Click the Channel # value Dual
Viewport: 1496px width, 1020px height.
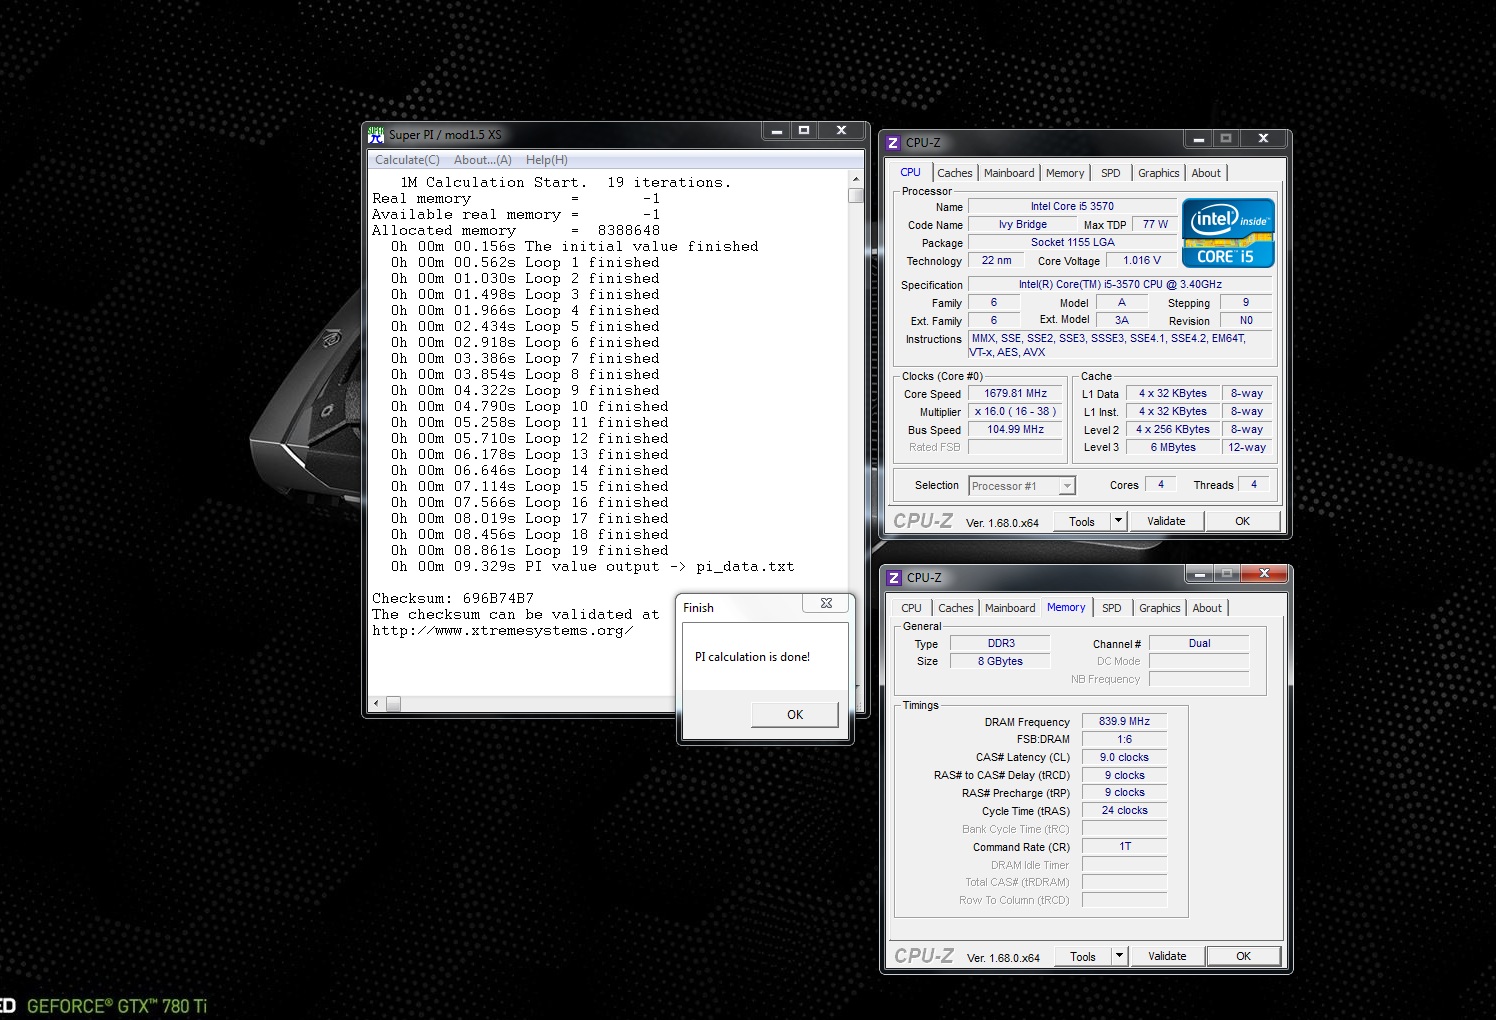[1199, 644]
